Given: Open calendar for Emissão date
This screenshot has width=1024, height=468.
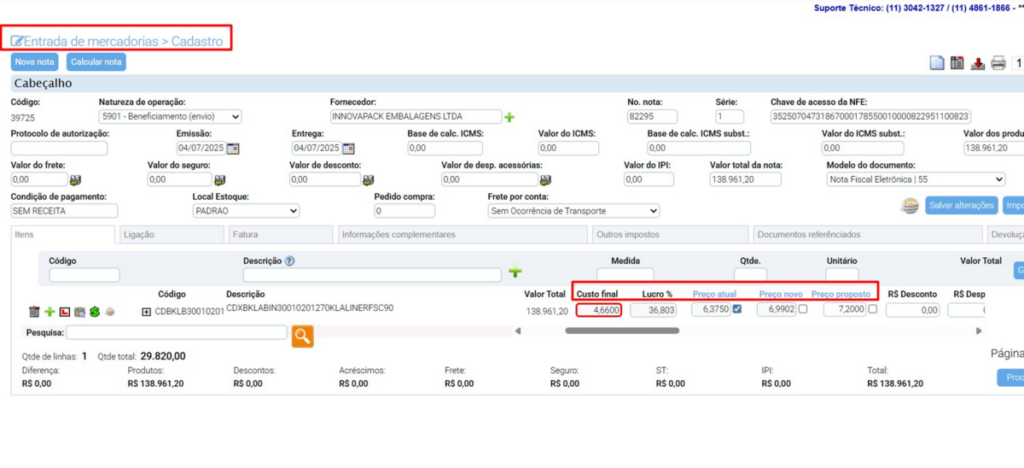Looking at the screenshot, I should (232, 148).
